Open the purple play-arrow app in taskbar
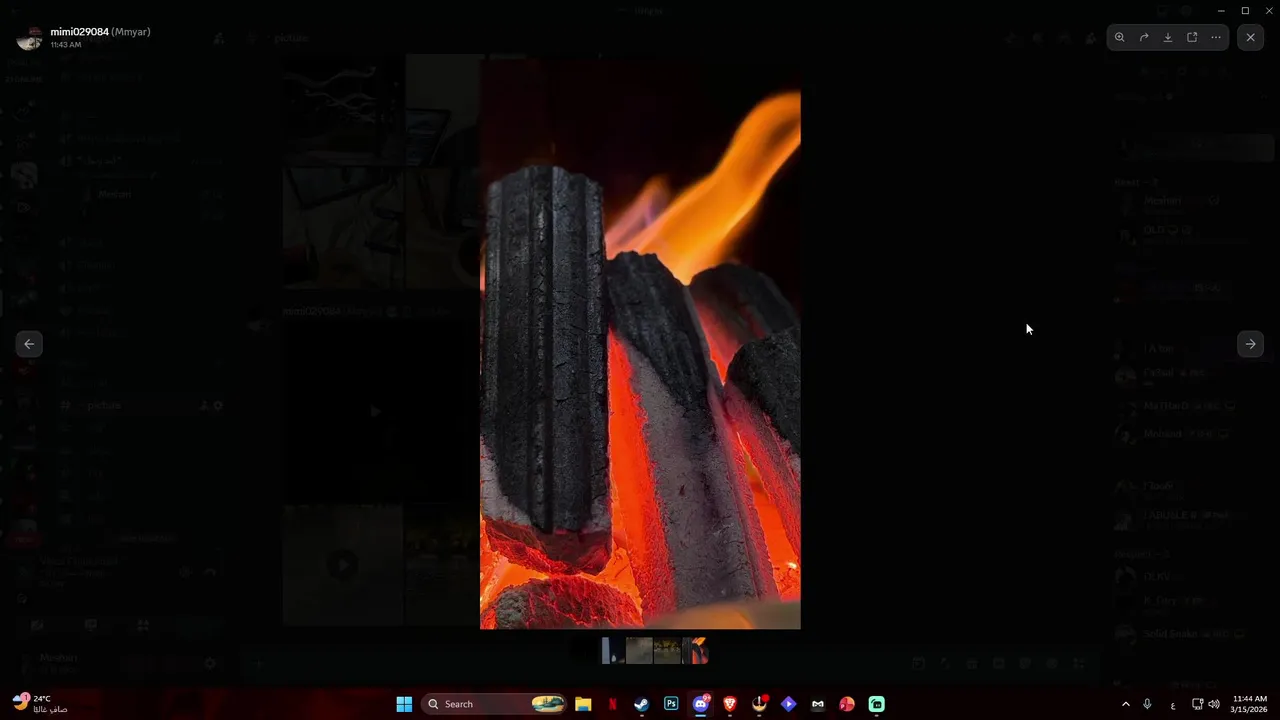The width and height of the screenshot is (1280, 720). 788,704
